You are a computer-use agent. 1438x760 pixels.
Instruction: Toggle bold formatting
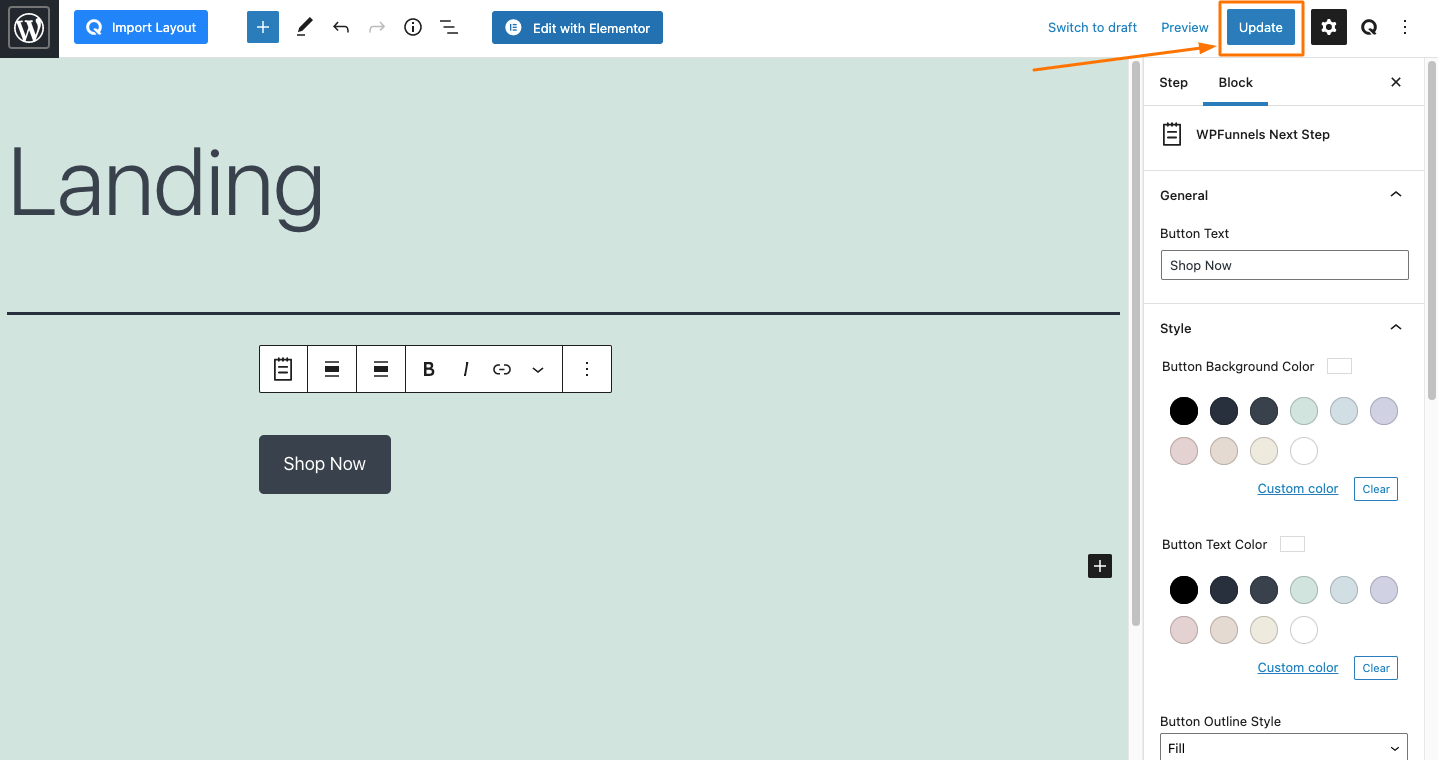tap(429, 369)
